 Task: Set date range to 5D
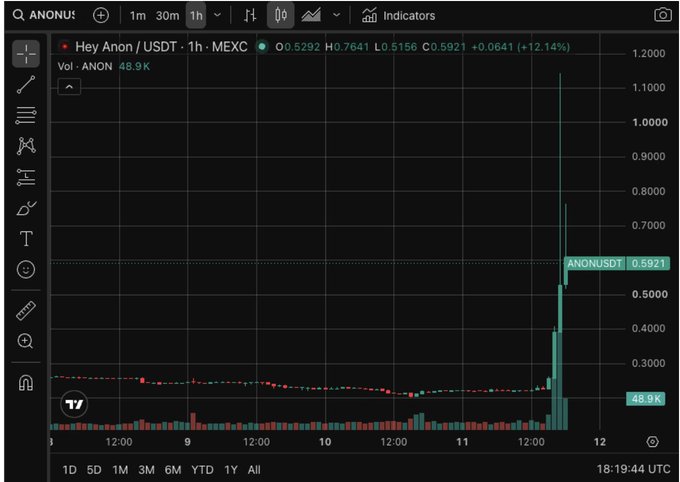click(94, 469)
